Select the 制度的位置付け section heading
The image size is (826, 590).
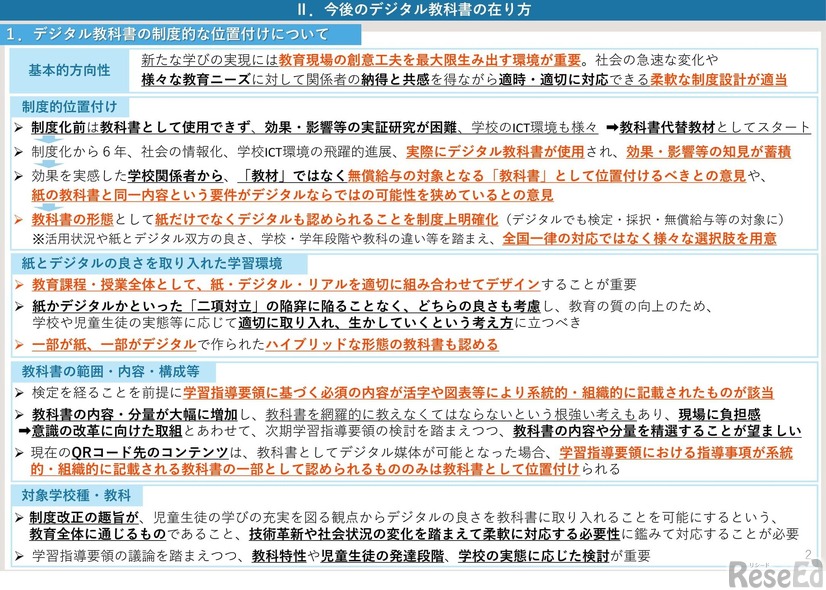click(x=69, y=106)
